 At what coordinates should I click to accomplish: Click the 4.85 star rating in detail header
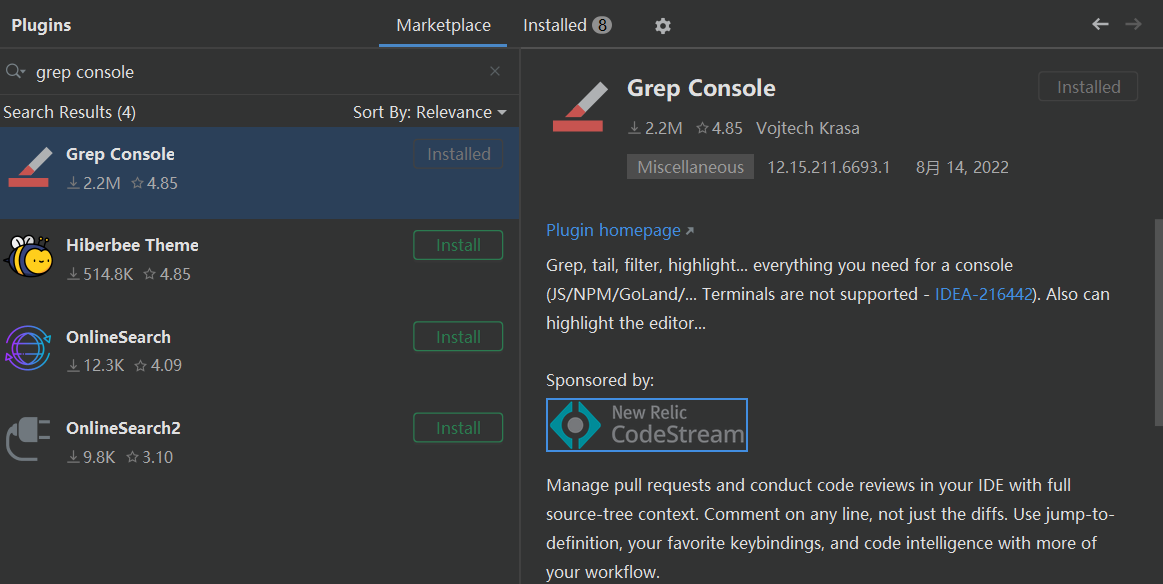[719, 128]
